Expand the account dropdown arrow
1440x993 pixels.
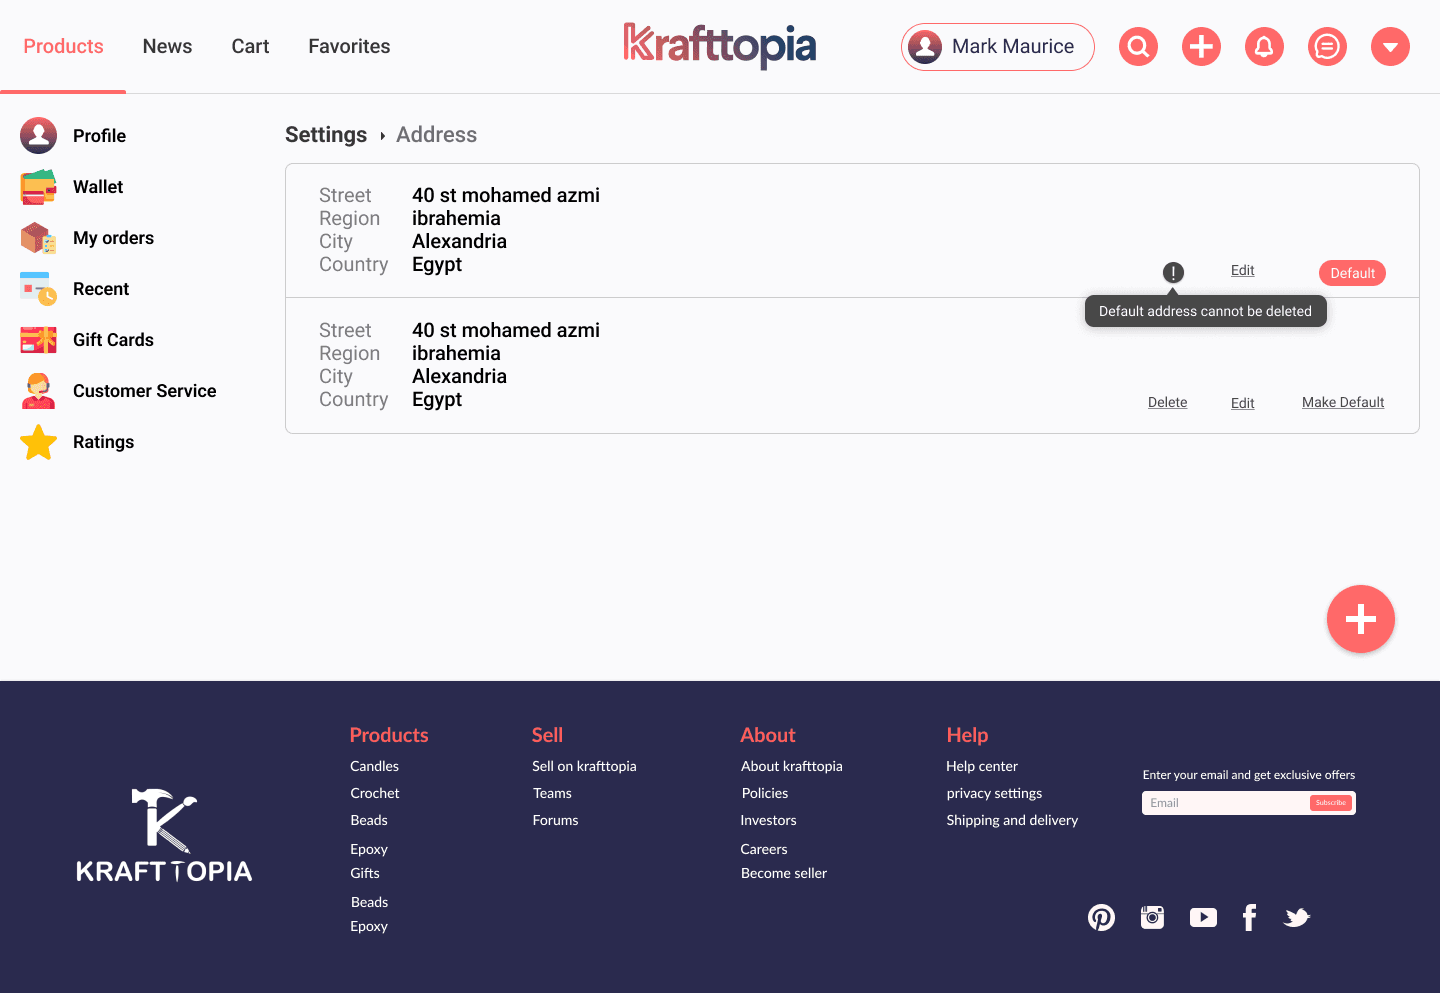(1390, 47)
